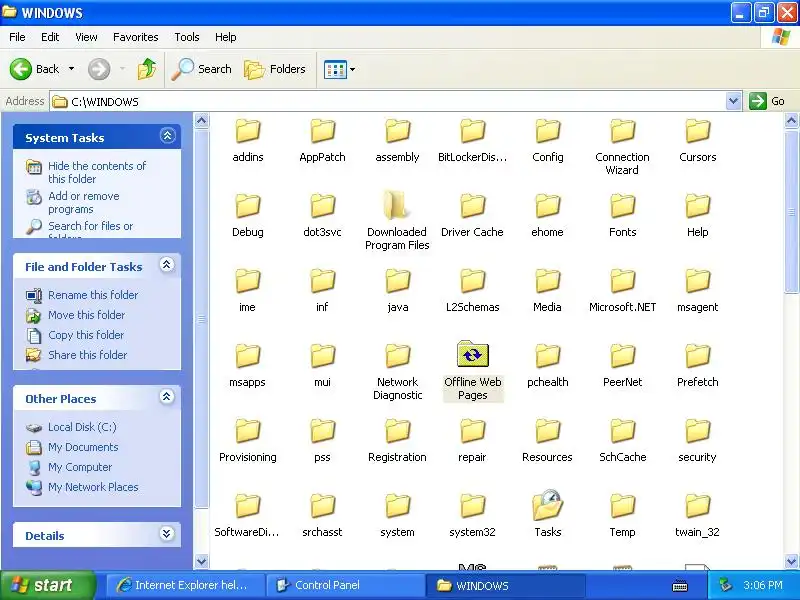This screenshot has width=800, height=600.
Task: Select the Network Diagnostic folder
Action: 397,371
